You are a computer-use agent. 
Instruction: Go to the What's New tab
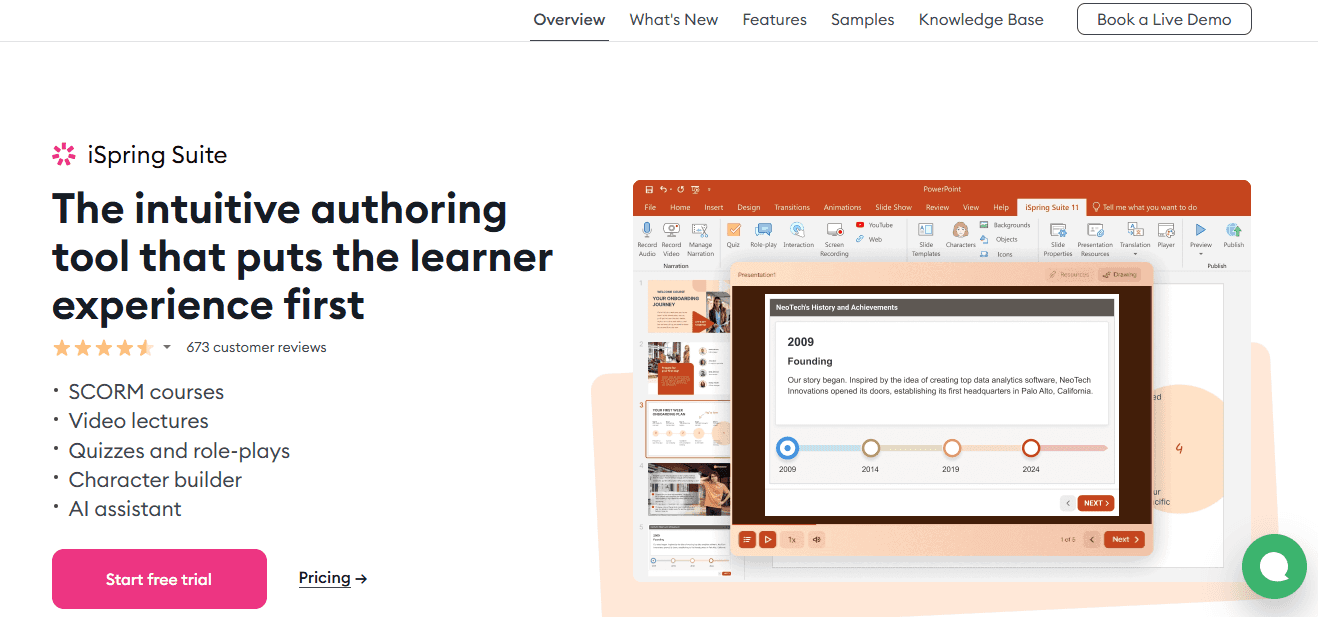(x=674, y=20)
